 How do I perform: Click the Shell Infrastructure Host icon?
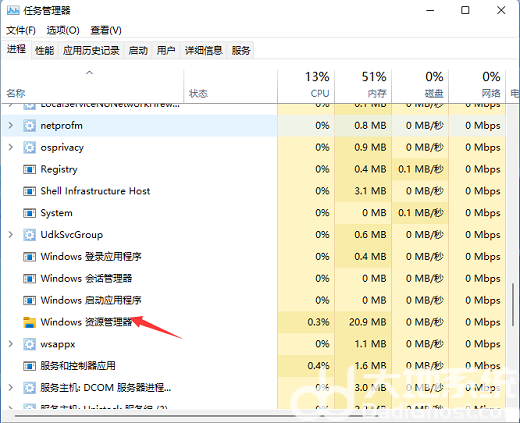point(29,191)
